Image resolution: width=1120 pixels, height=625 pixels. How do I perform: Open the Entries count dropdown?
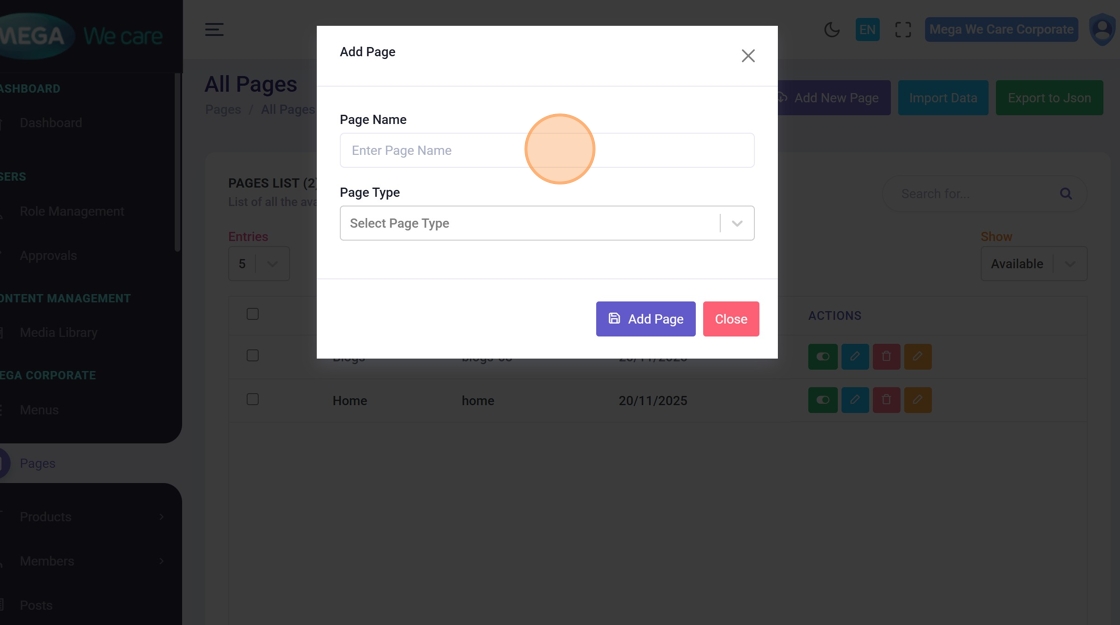(259, 264)
